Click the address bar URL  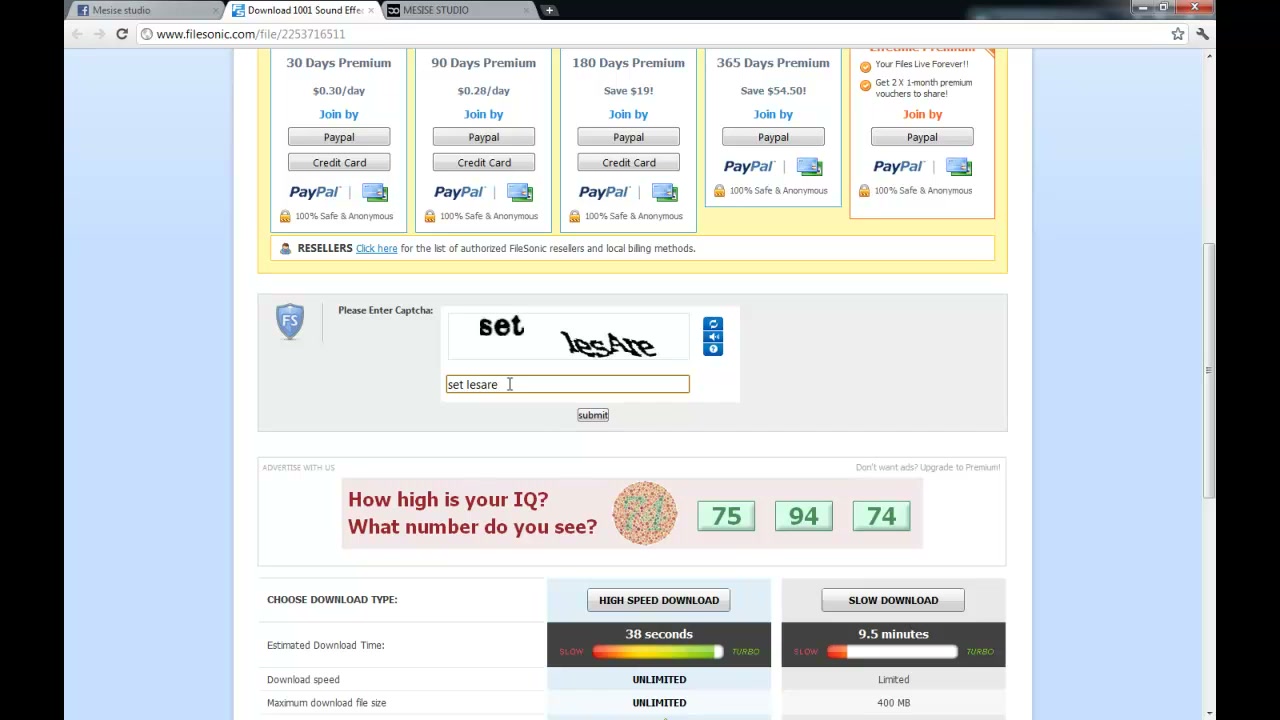click(250, 34)
